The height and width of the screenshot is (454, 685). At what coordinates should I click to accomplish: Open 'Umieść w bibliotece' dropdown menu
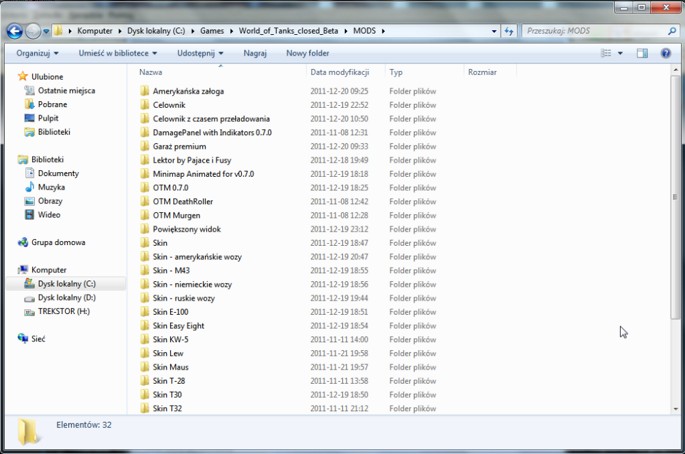coord(118,53)
